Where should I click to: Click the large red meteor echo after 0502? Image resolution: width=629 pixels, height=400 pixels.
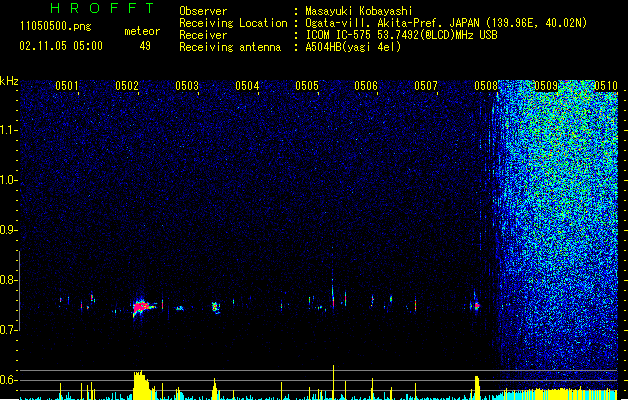coord(143,307)
